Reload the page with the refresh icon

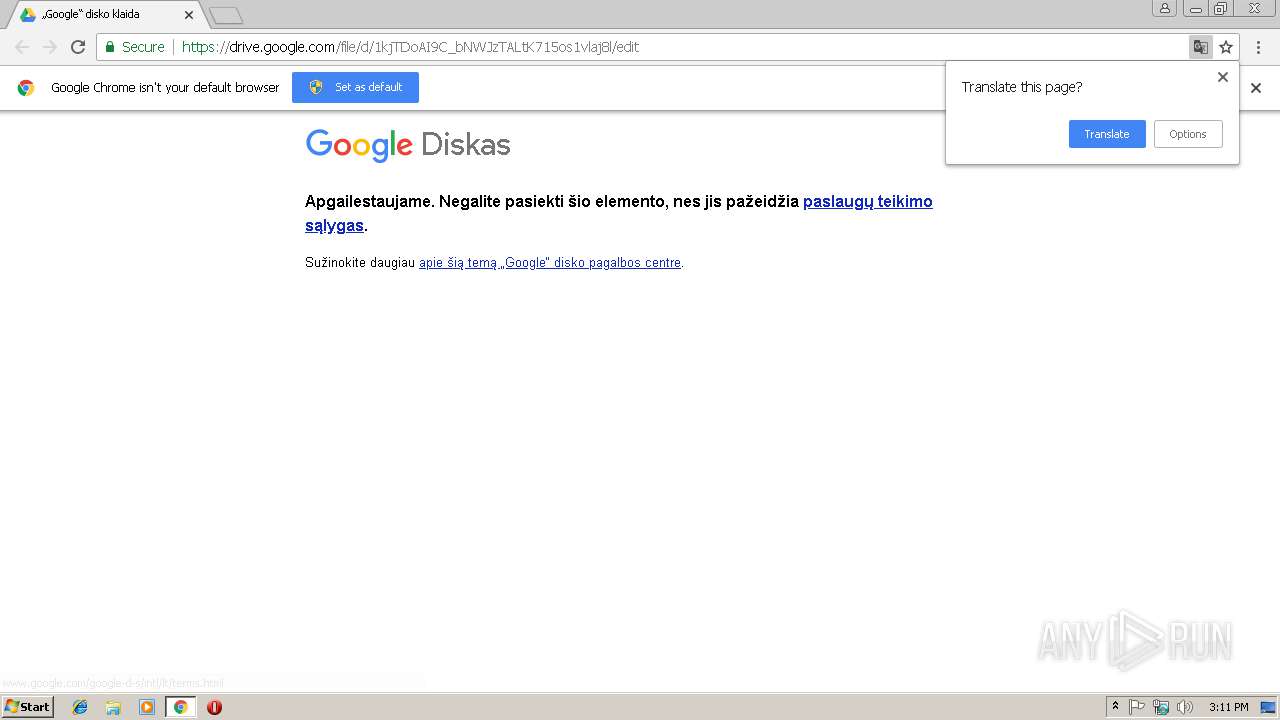pyautogui.click(x=78, y=47)
